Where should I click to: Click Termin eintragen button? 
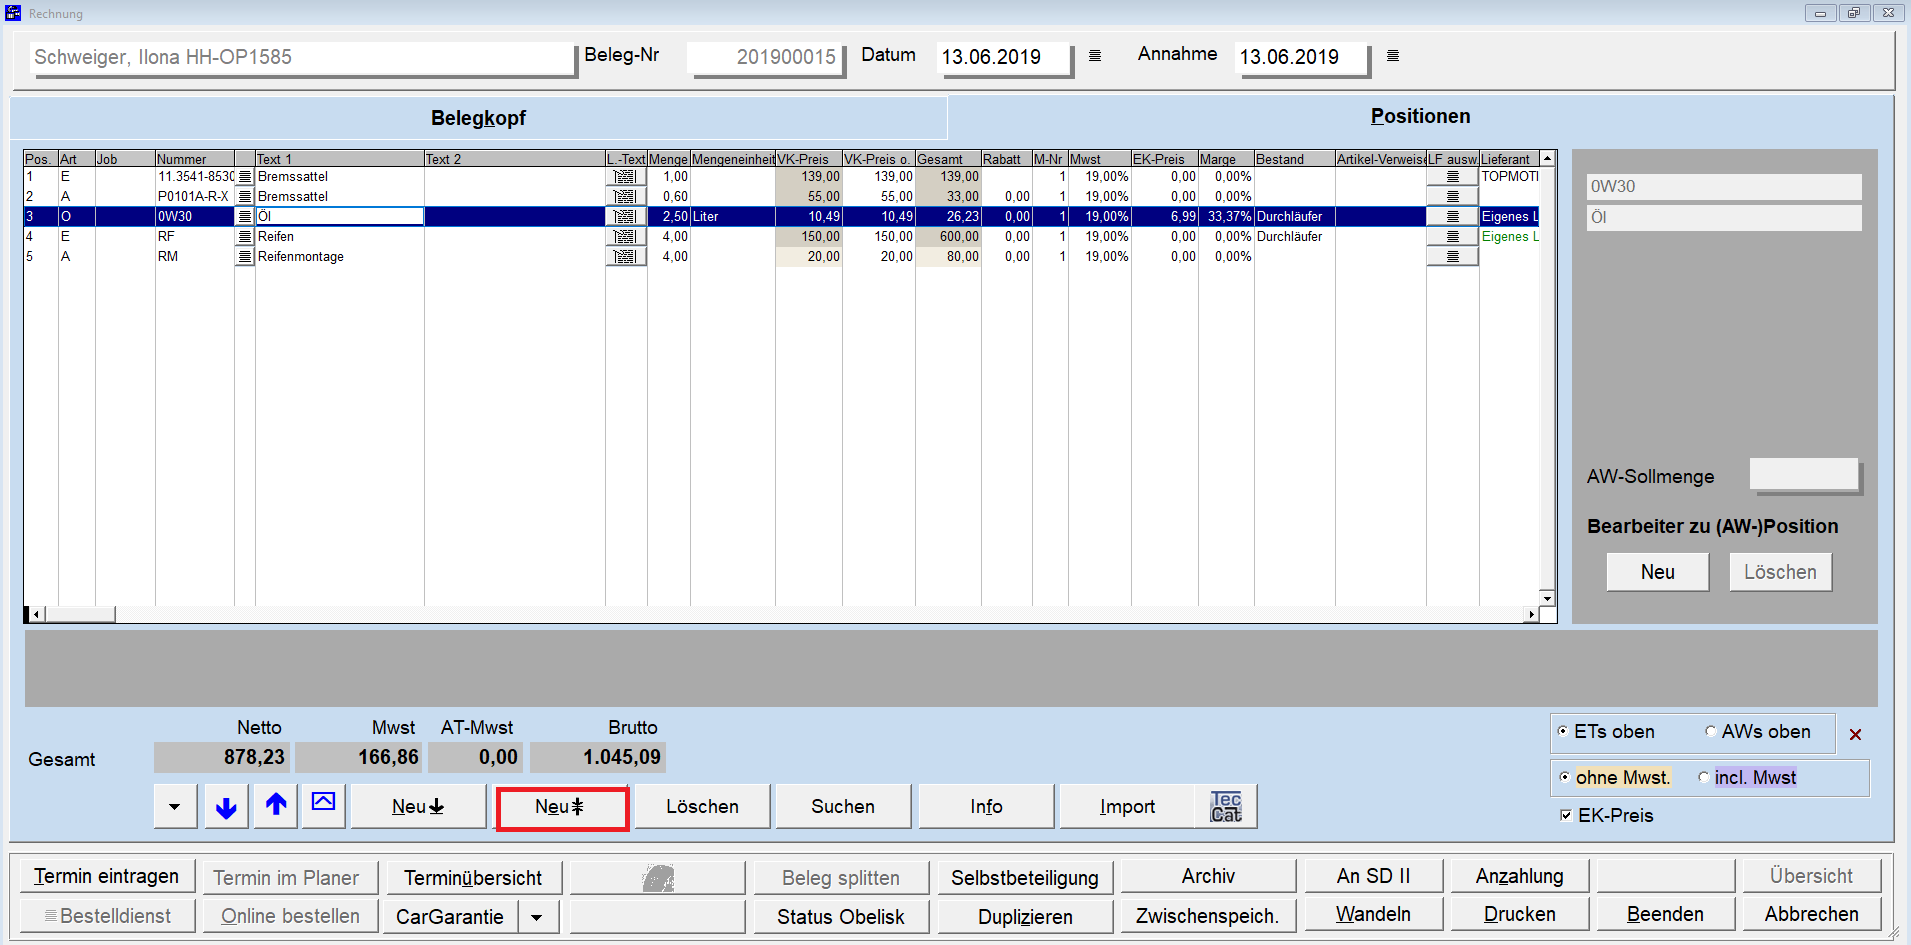coord(106,877)
